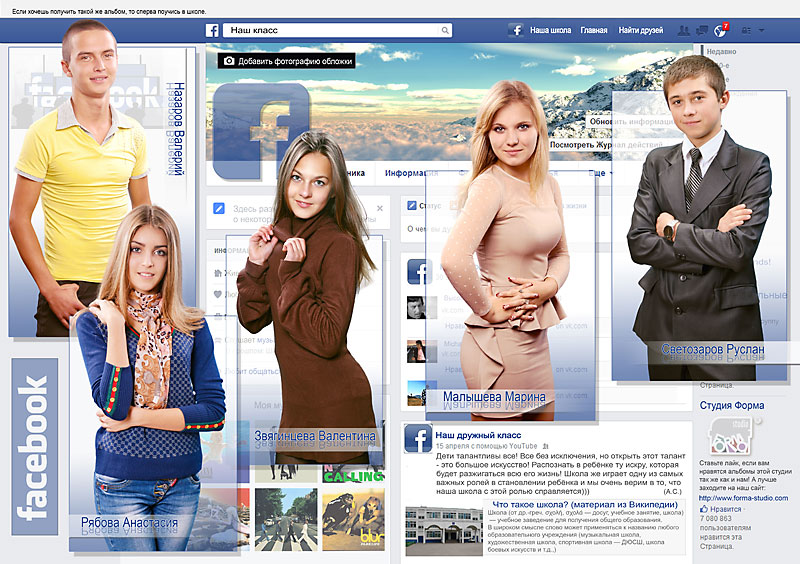Screen dimensions: 800x564
Task: Click the large Facebook profile picture logo
Action: [261, 131]
